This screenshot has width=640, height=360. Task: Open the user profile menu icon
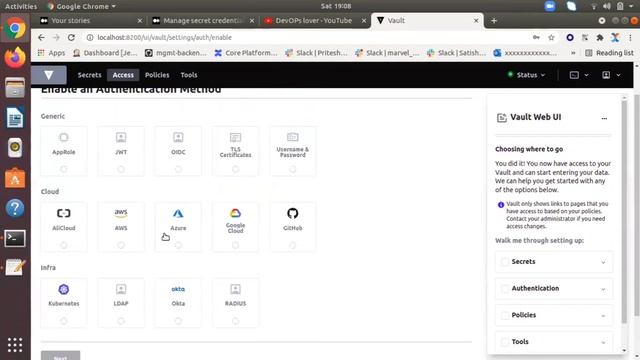pos(606,75)
